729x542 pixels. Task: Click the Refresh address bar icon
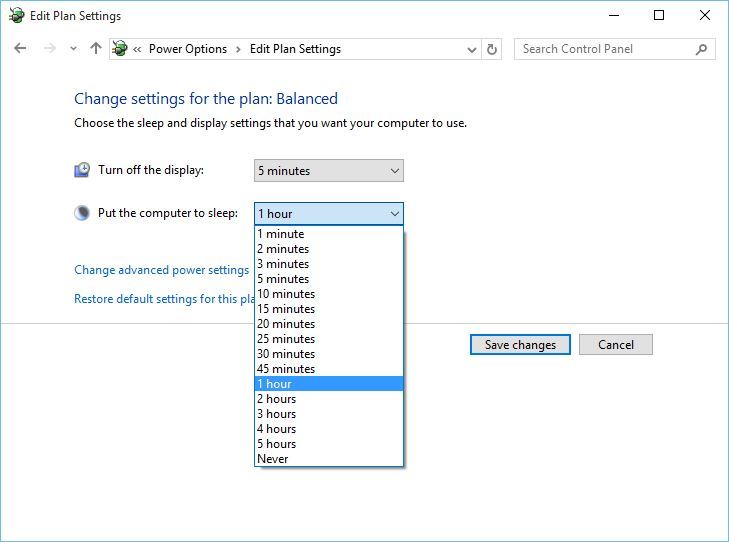pos(492,49)
